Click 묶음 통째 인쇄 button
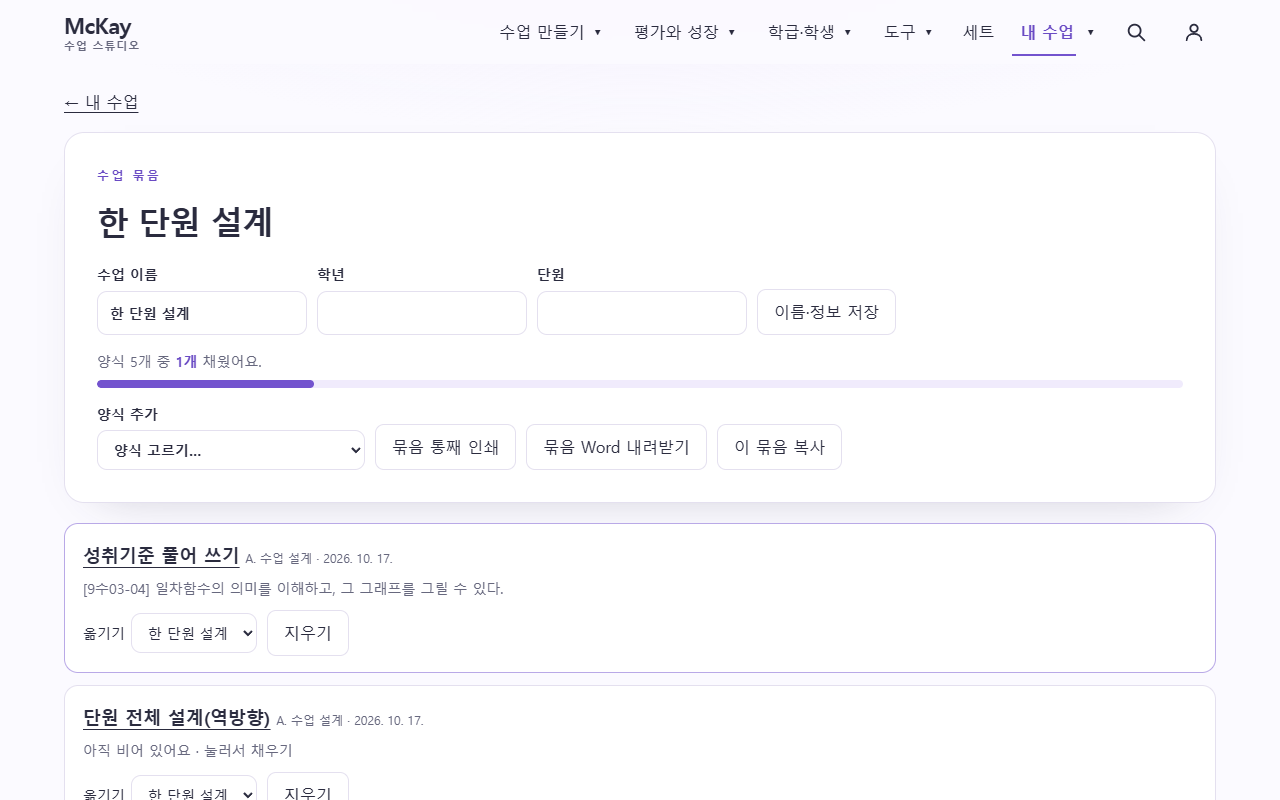This screenshot has height=800, width=1280. click(x=445, y=447)
